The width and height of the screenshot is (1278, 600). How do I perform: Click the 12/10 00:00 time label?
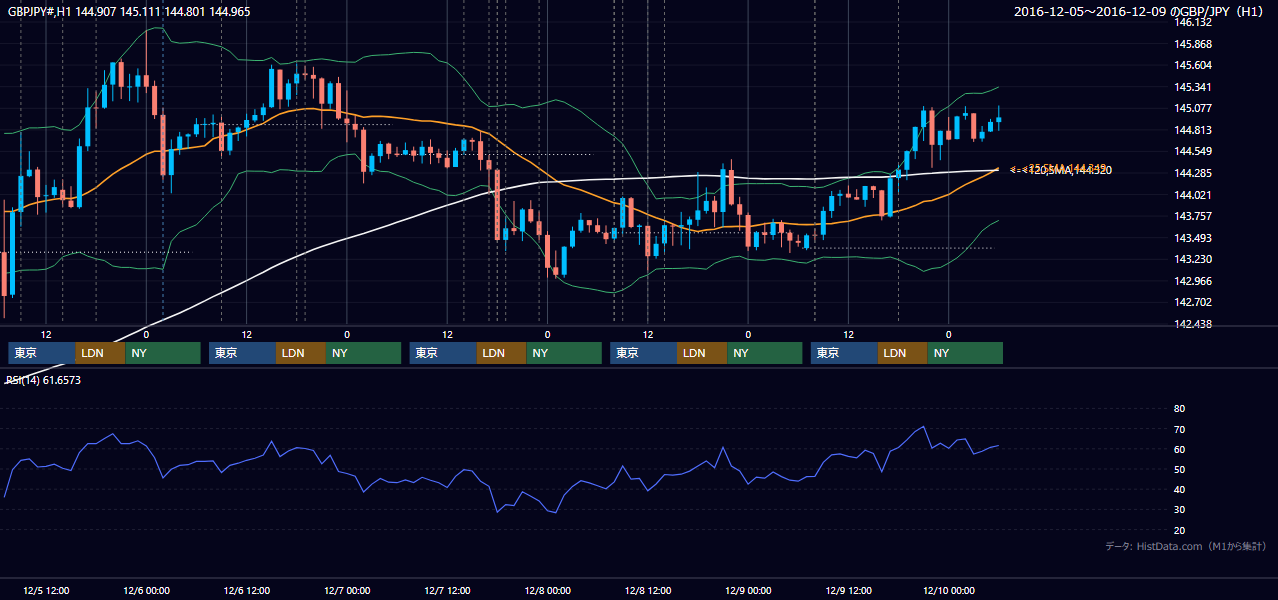(x=949, y=590)
